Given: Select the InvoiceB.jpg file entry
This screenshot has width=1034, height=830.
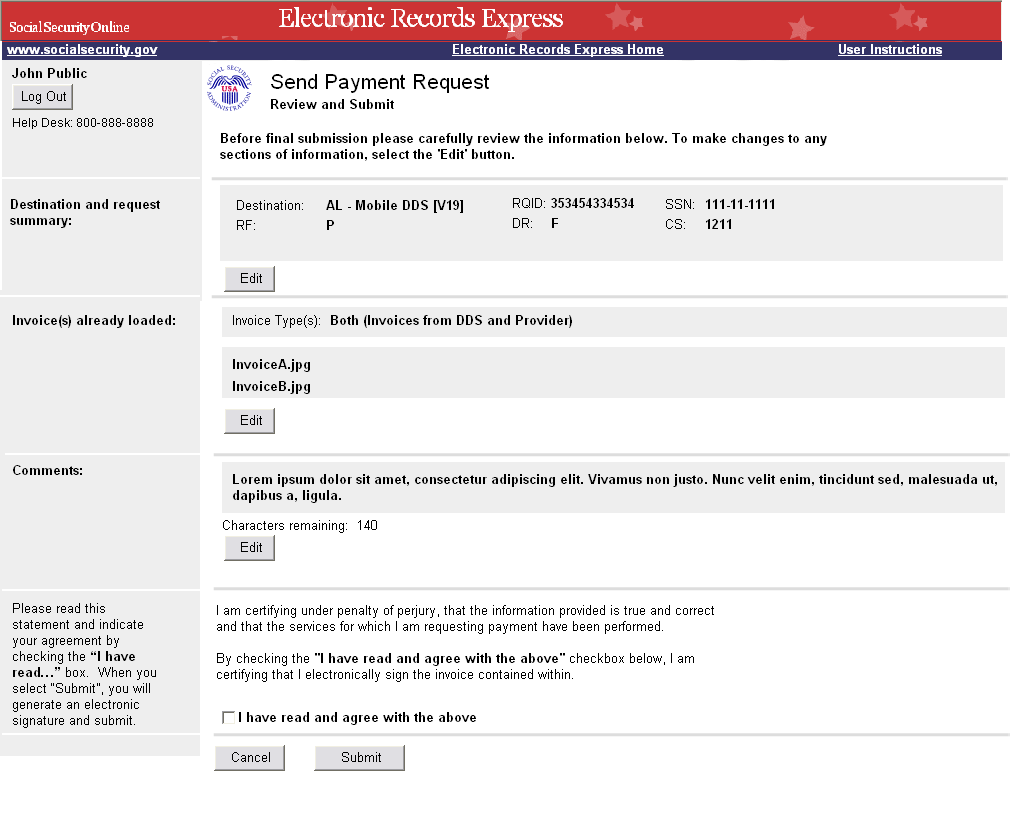Looking at the screenshot, I should [x=271, y=387].
